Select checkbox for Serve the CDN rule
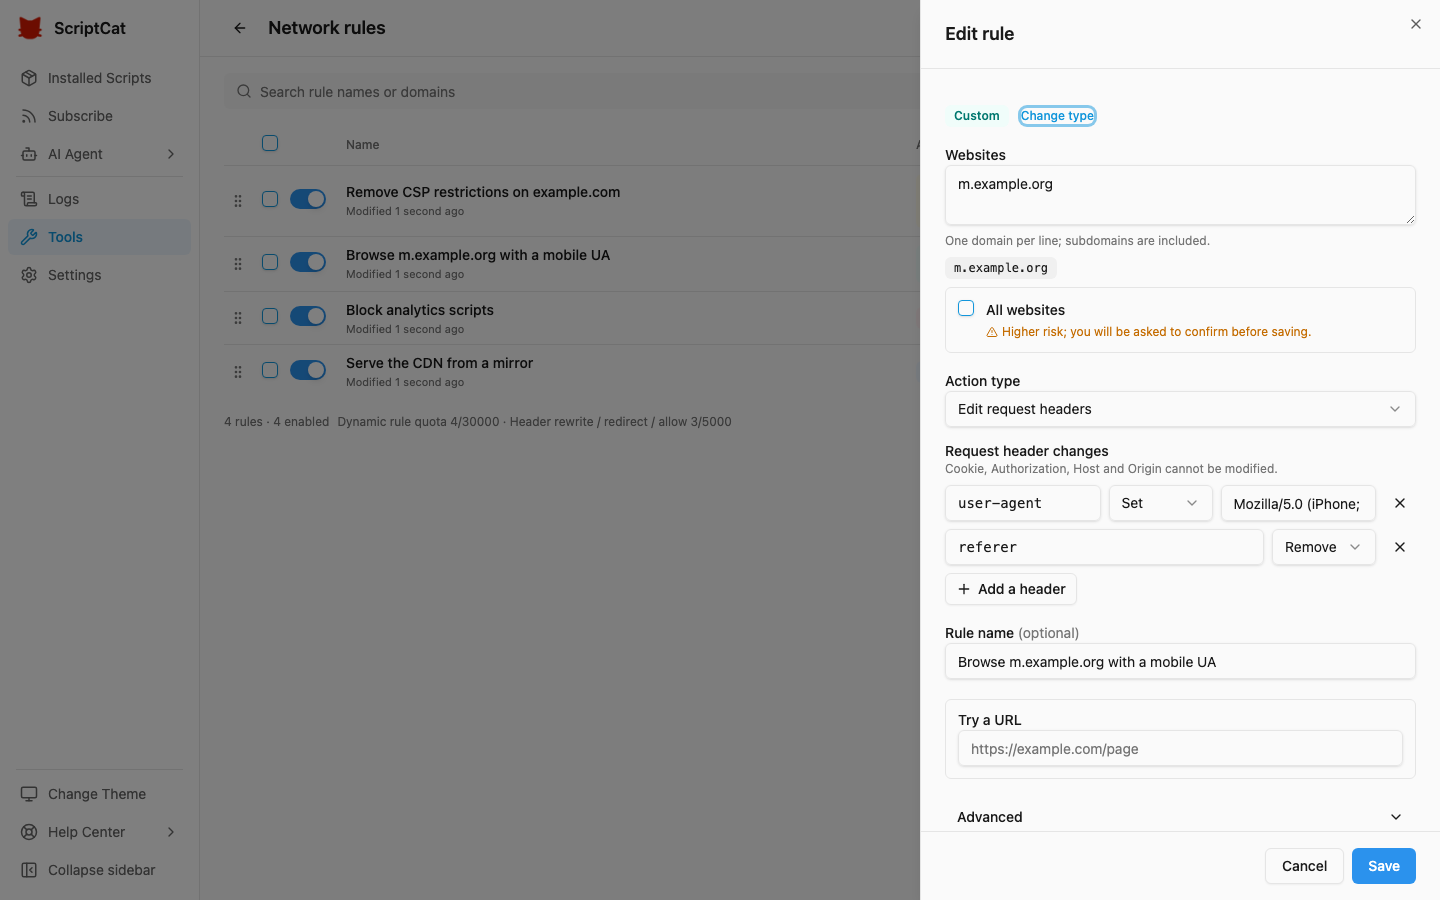Viewport: 1440px width, 900px height. point(270,370)
